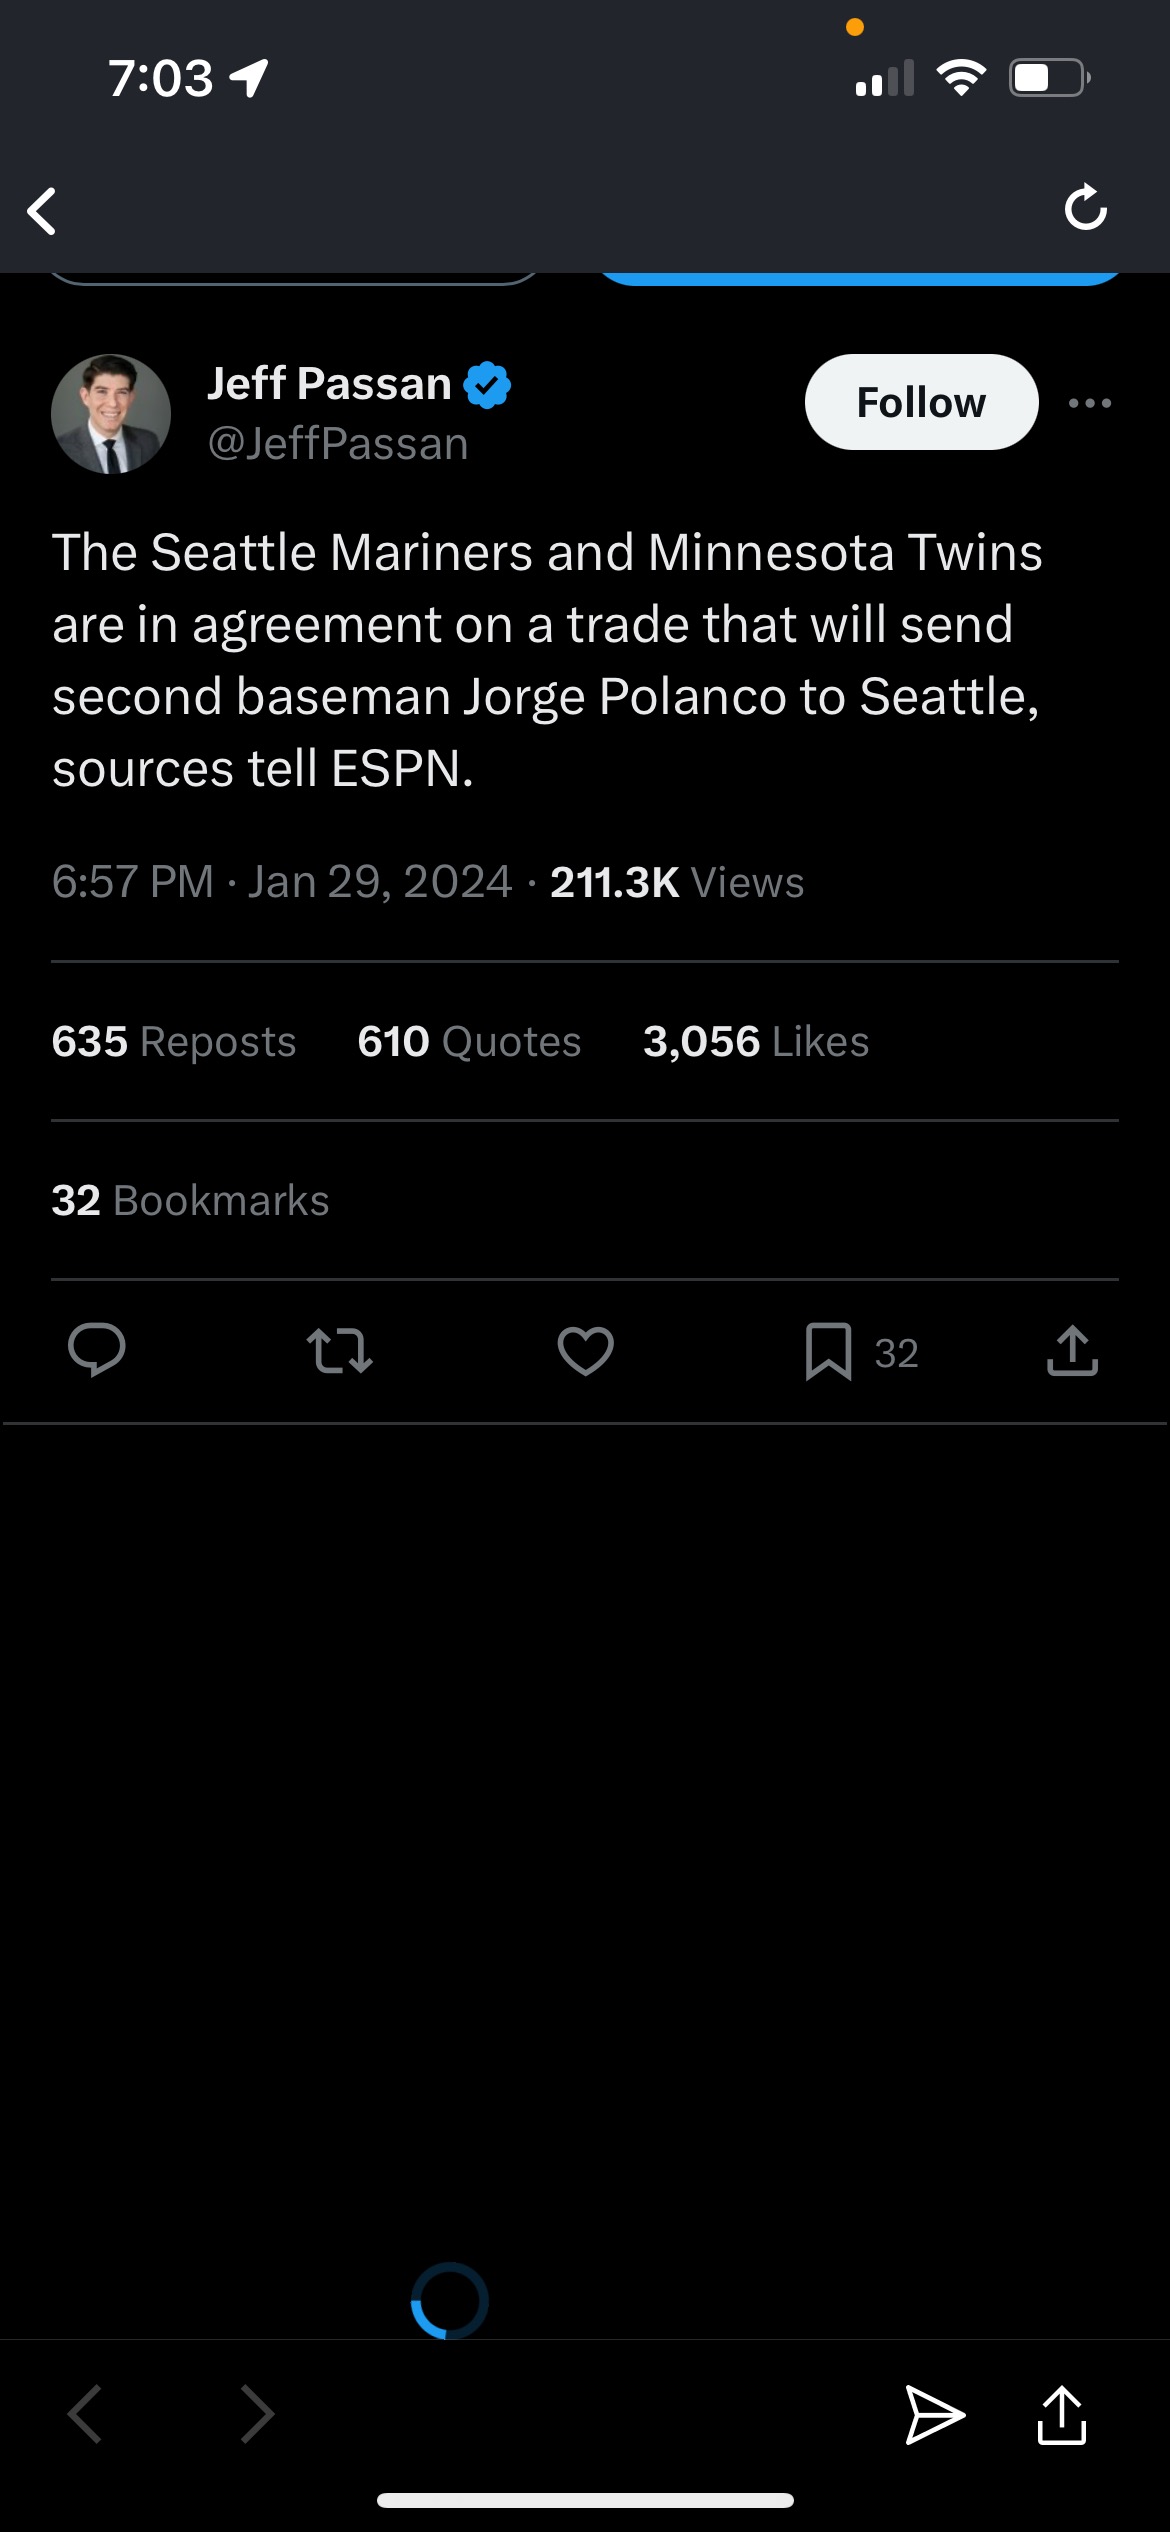Image resolution: width=1170 pixels, height=2532 pixels.
Task: Tap the Jeff Passan display name
Action: (x=329, y=384)
